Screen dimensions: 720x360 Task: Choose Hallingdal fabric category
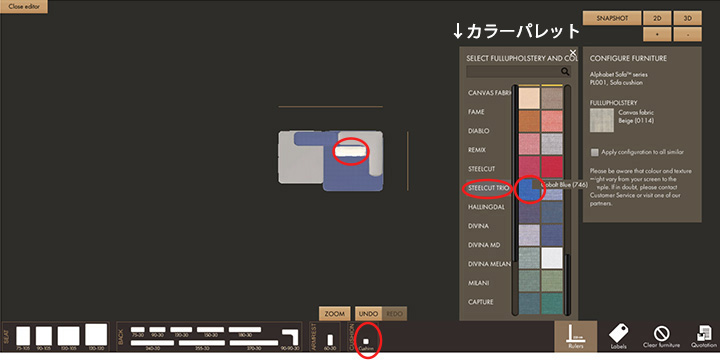tap(486, 207)
